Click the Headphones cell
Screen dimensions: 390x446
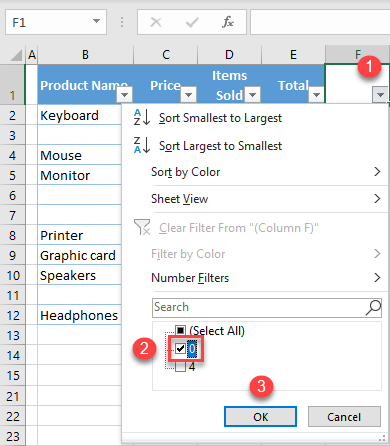click(x=79, y=315)
